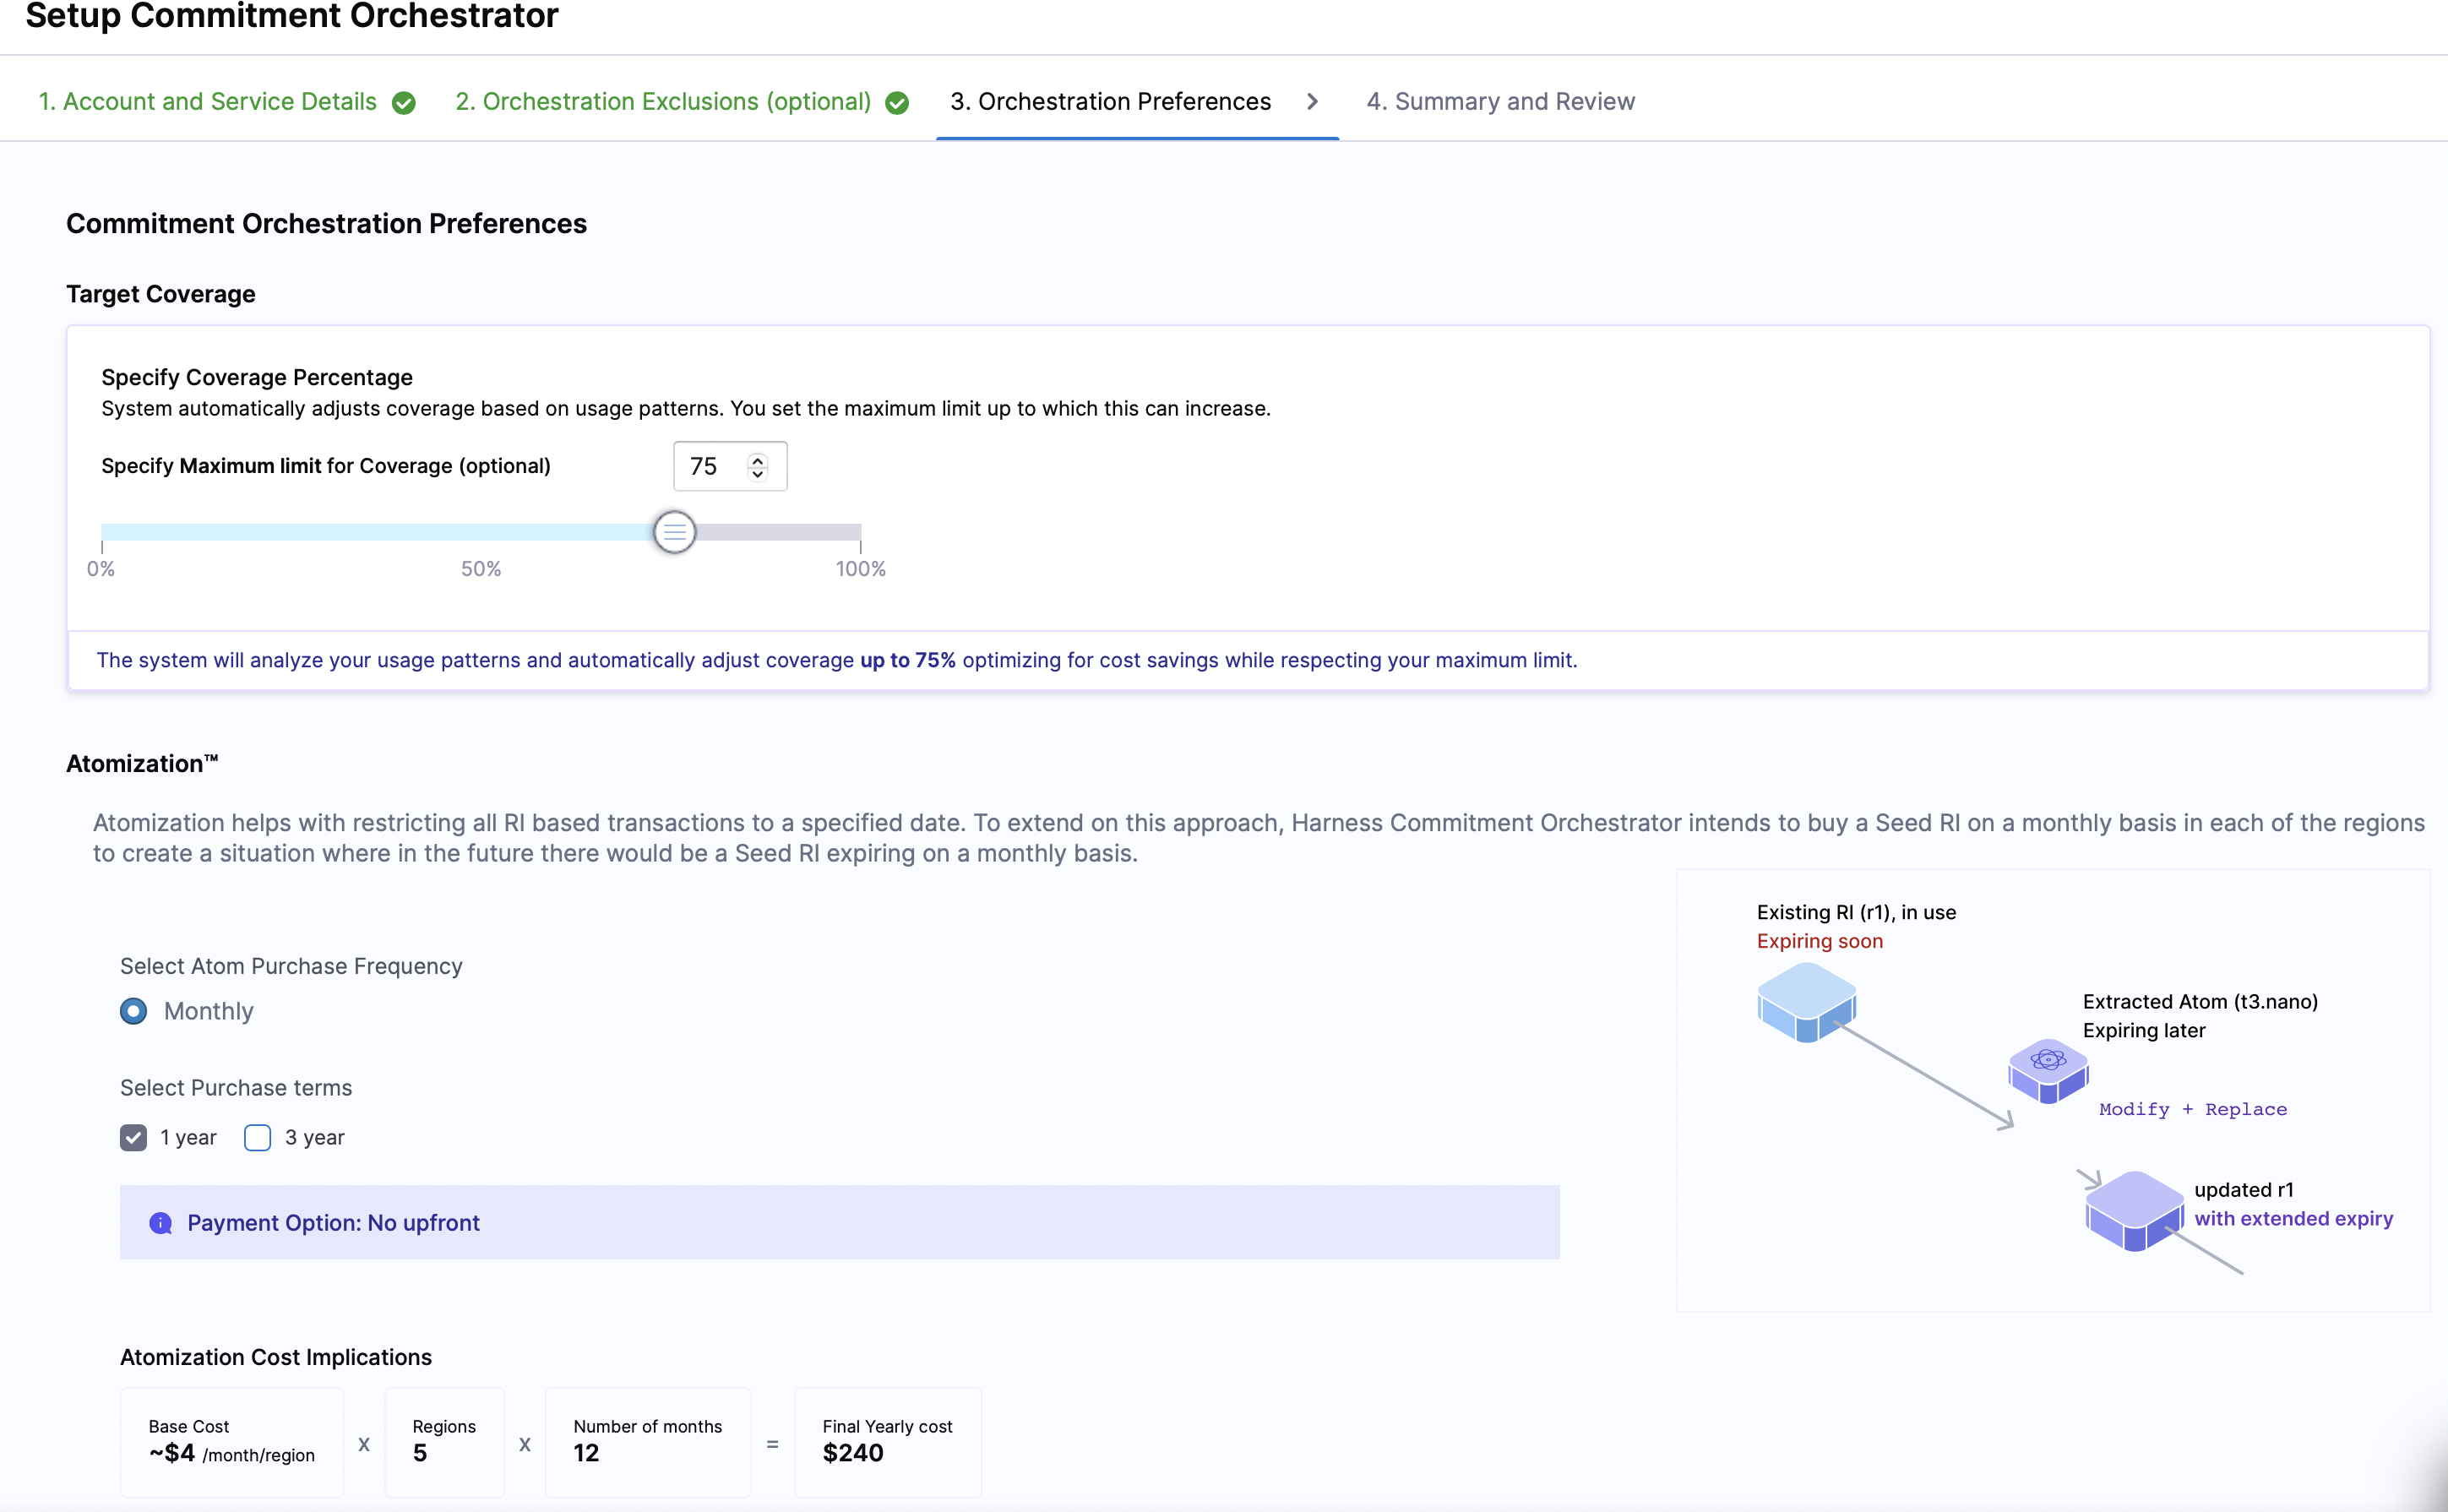The image size is (2448, 1512).
Task: Uncheck the 1 year purchase term
Action: tap(134, 1138)
